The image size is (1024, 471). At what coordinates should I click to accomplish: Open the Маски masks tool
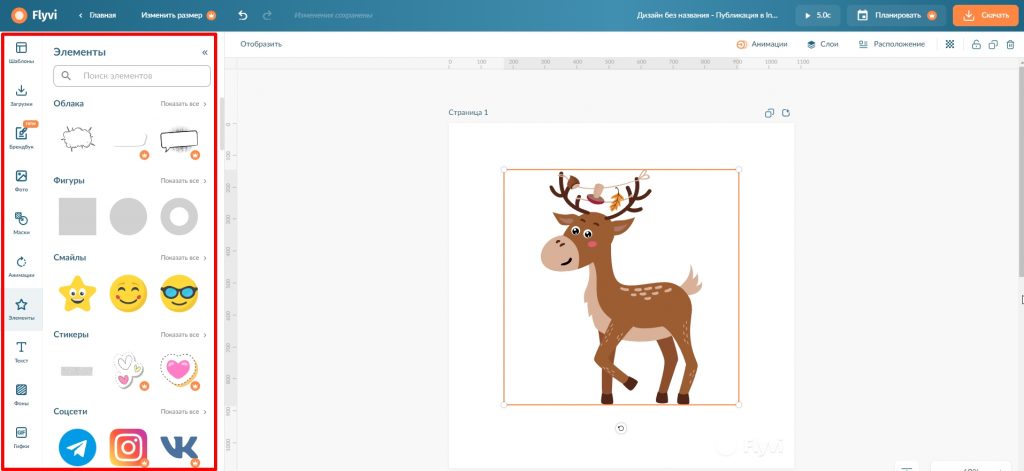(x=21, y=223)
